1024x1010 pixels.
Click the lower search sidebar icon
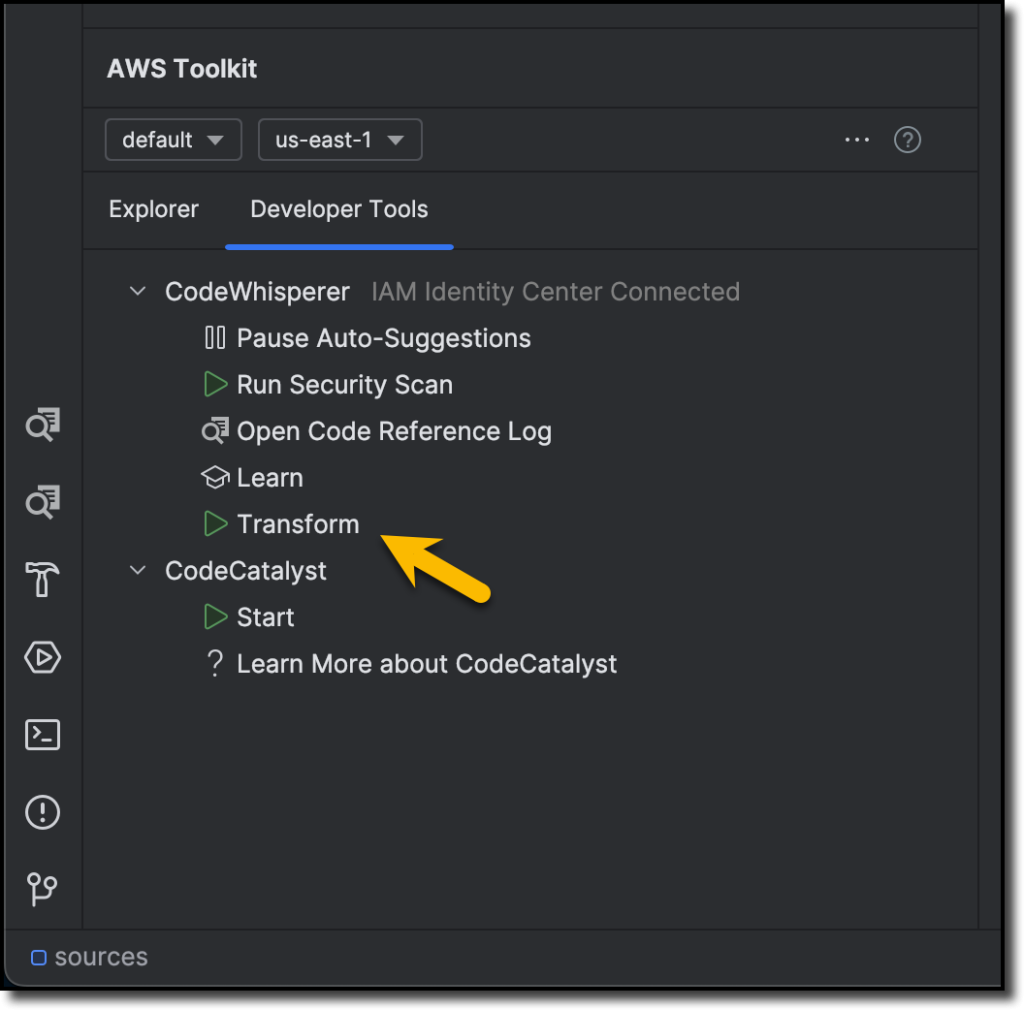click(x=42, y=502)
